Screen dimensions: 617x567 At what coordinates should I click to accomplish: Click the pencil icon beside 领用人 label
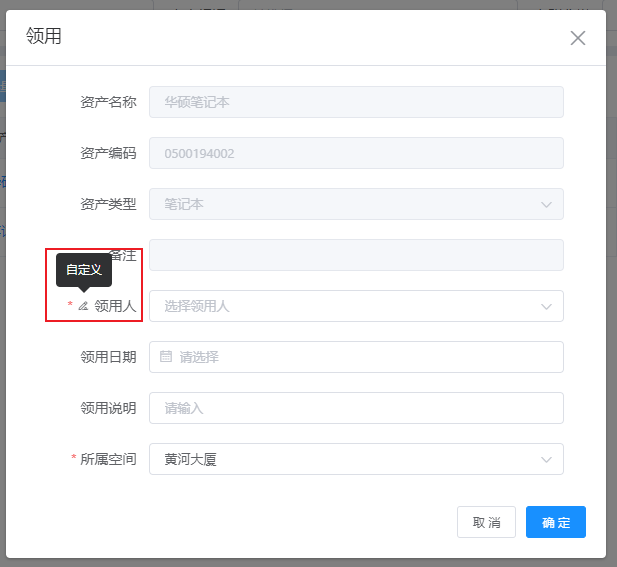(x=83, y=306)
